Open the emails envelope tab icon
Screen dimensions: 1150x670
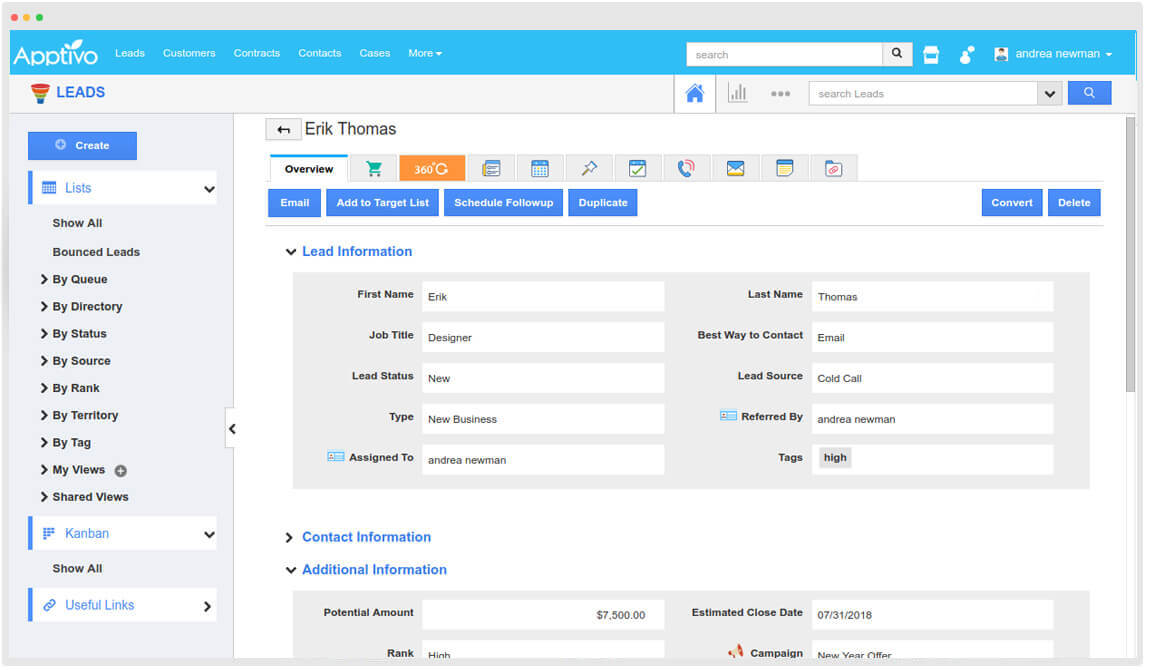736,169
